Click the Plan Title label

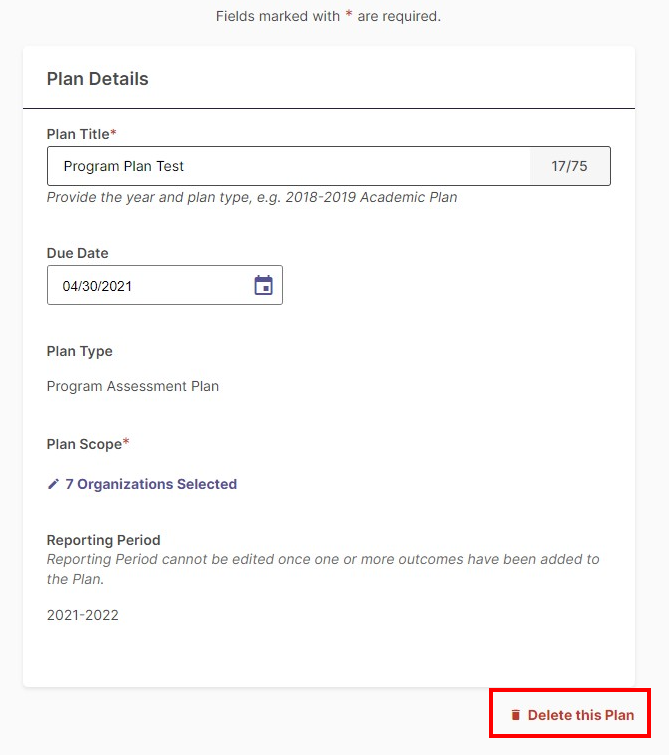79,134
